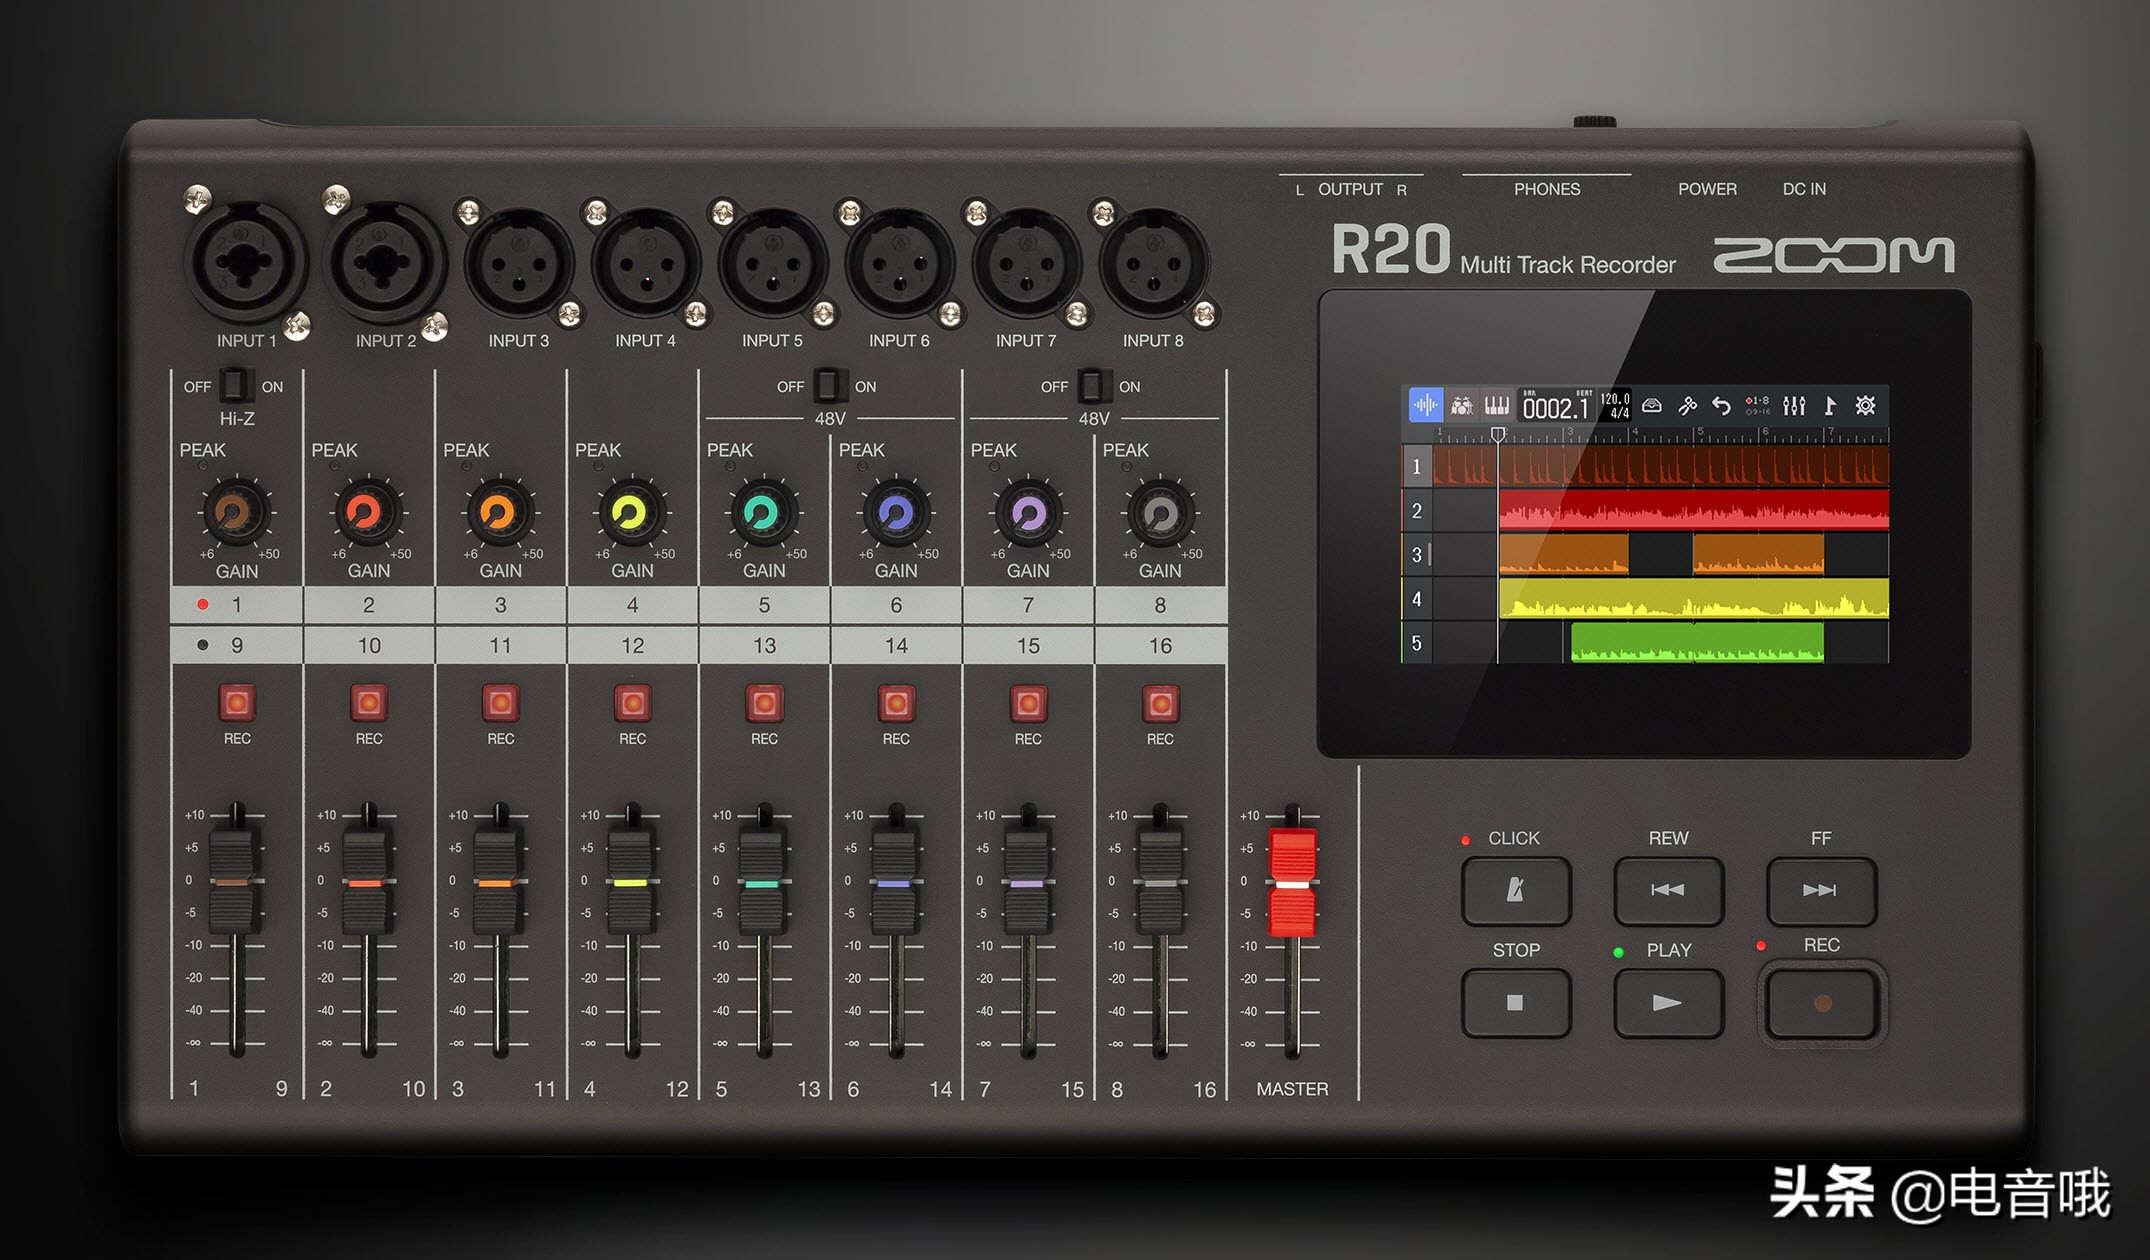The image size is (2150, 1260).
Task: Open the settings gear on touchscreen
Action: [x=1865, y=406]
